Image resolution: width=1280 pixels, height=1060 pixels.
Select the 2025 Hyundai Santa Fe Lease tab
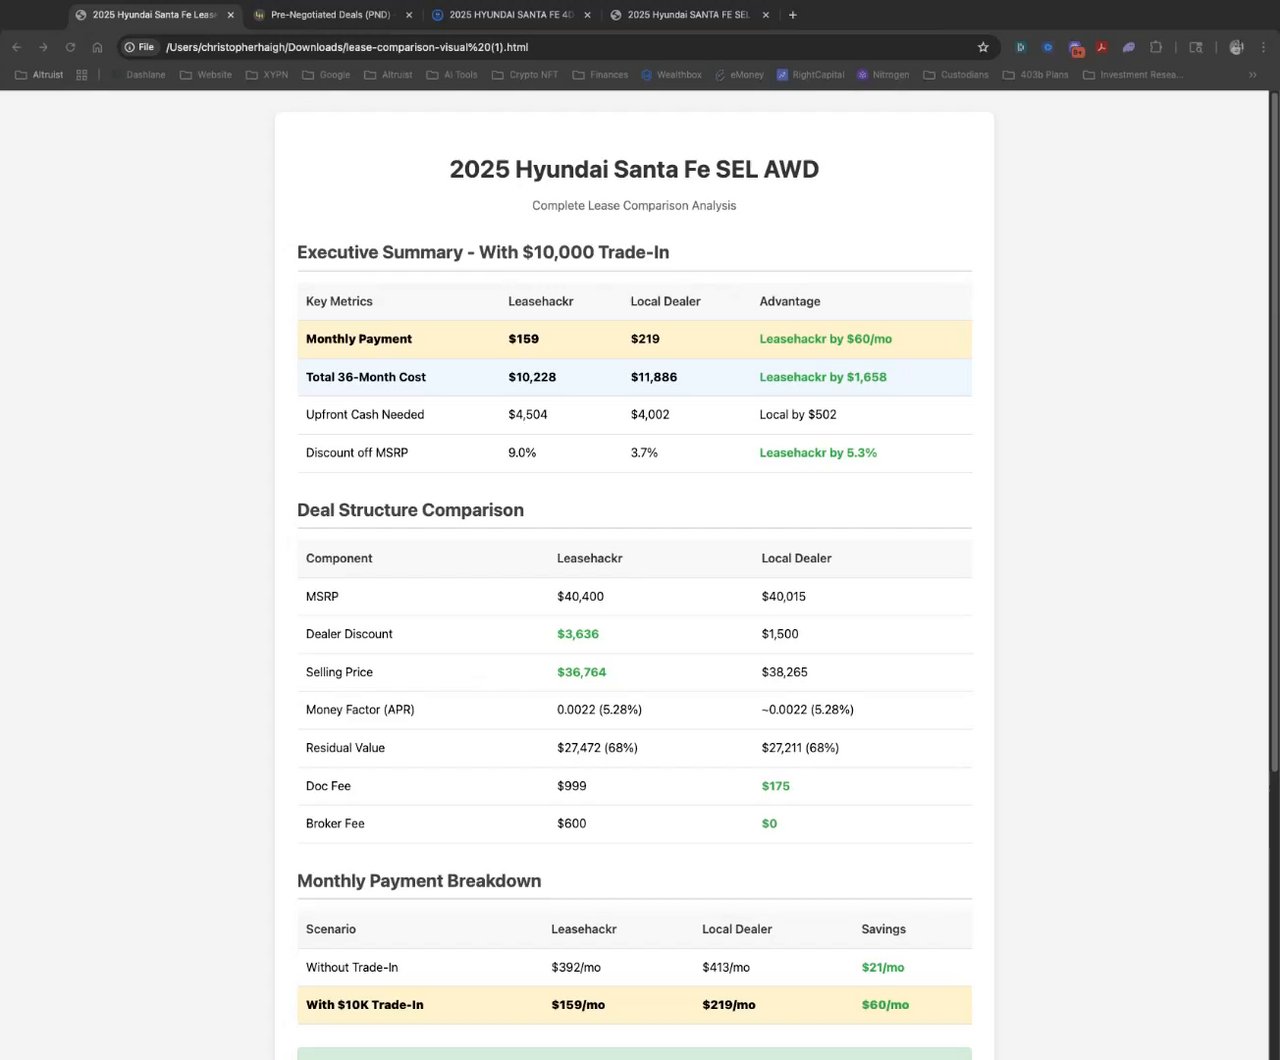[154, 15]
